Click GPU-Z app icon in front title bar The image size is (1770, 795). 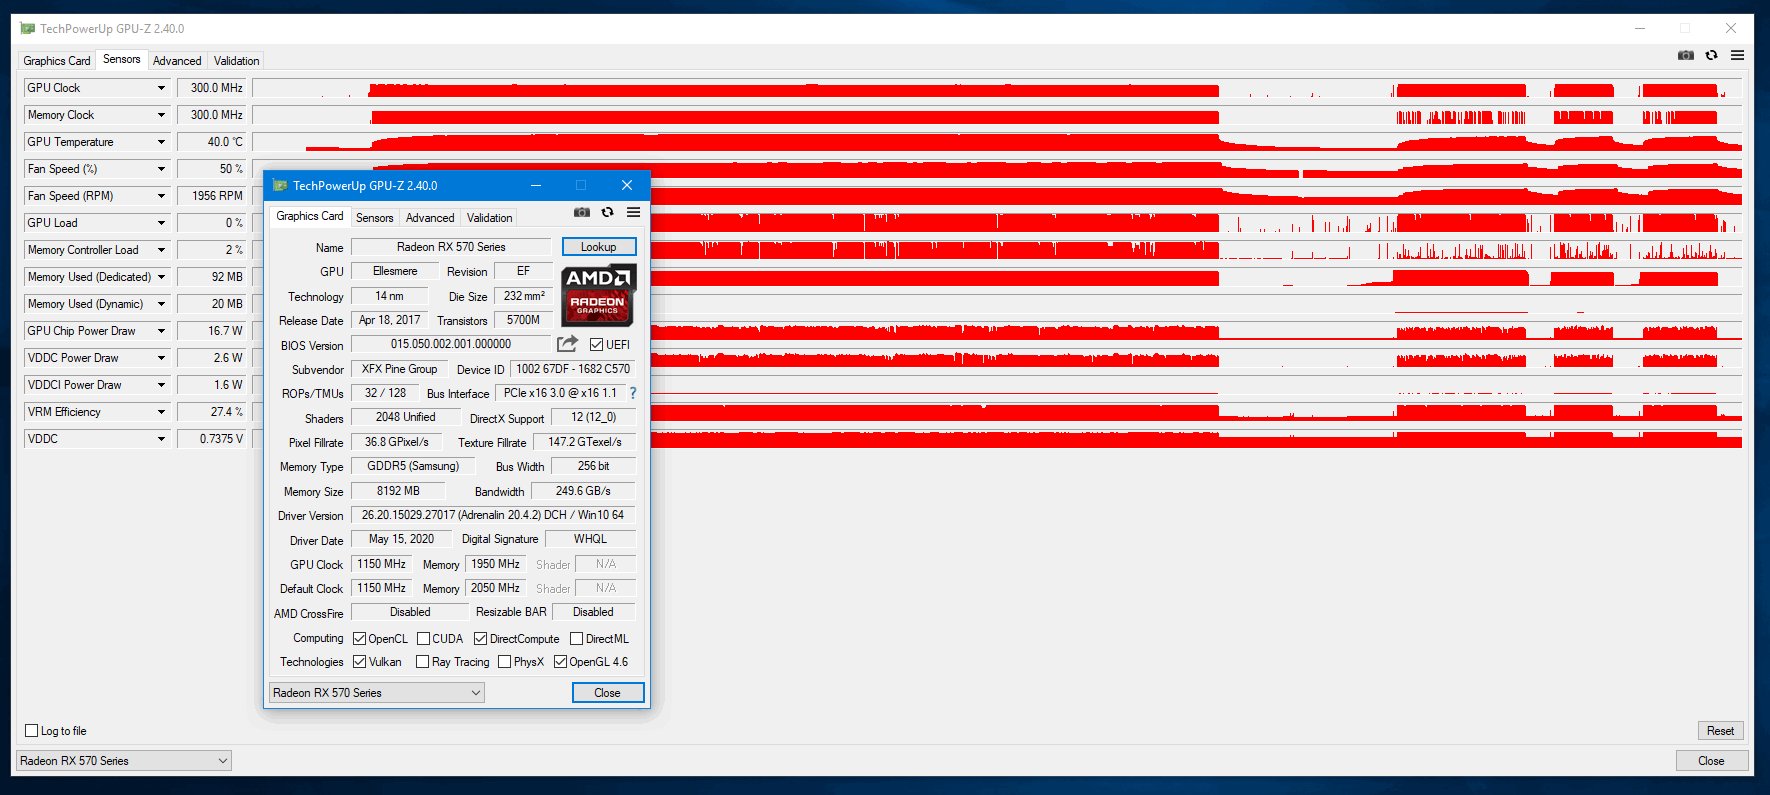[280, 185]
